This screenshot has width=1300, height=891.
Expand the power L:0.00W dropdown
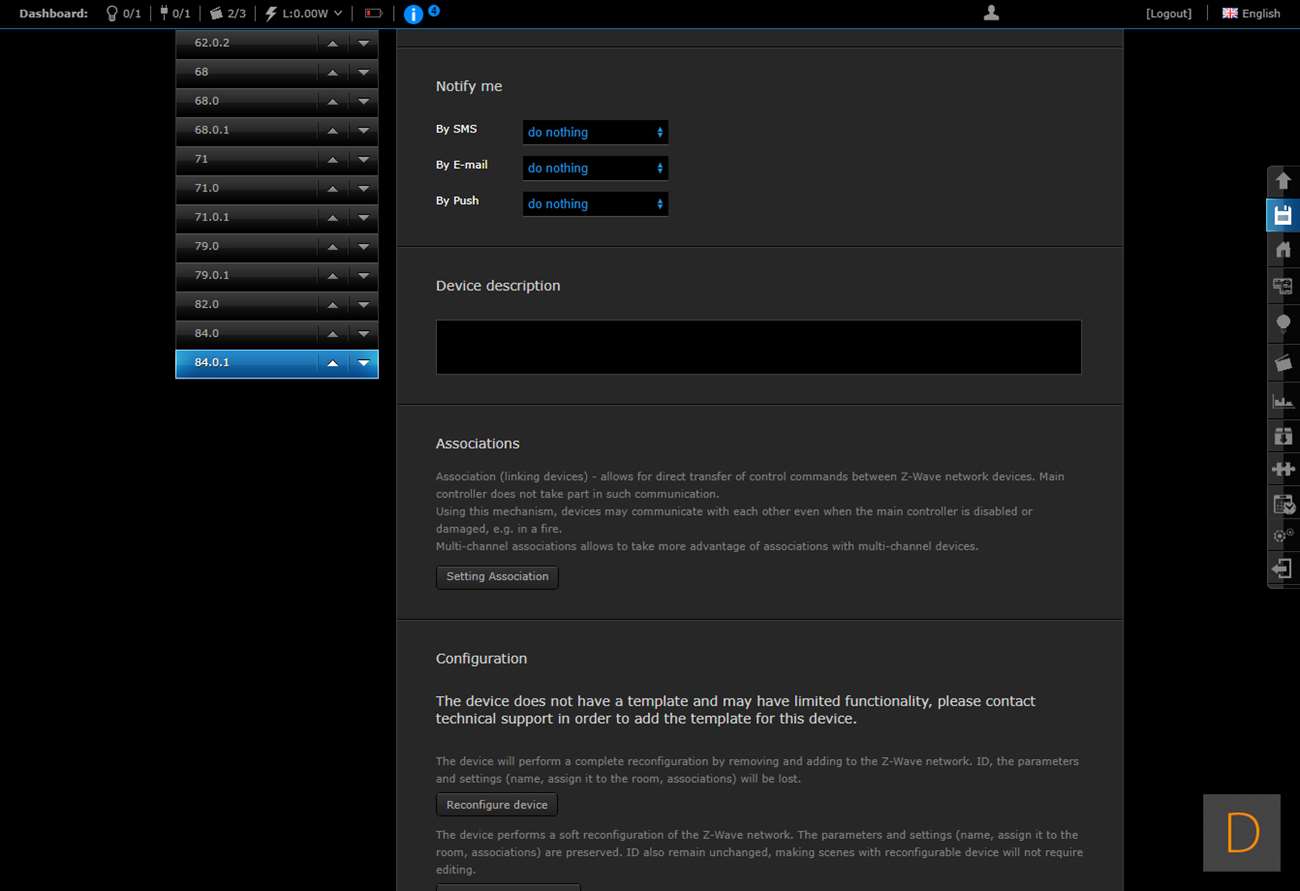pos(304,14)
